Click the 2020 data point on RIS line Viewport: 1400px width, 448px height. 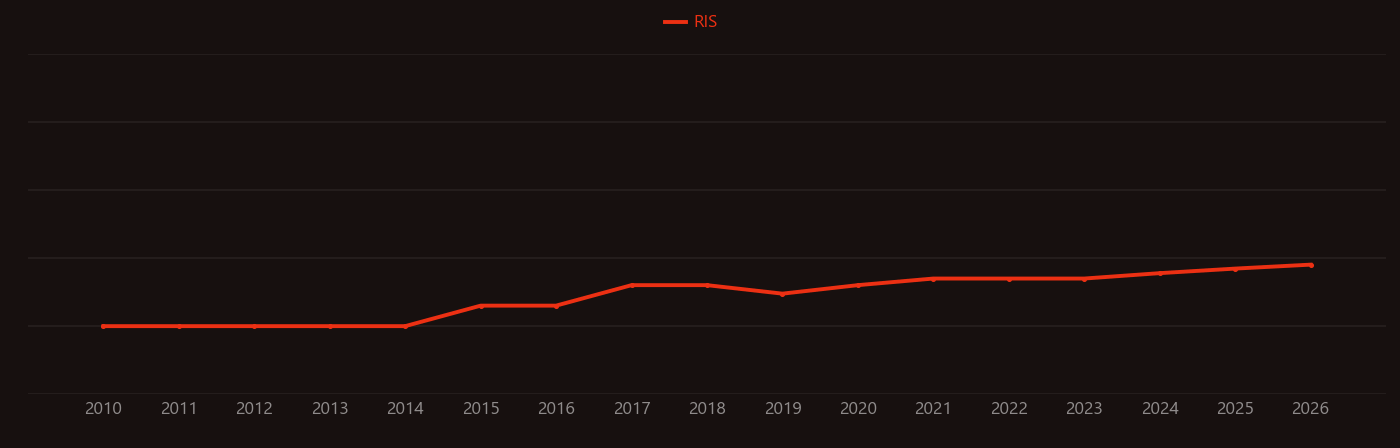tap(858, 285)
